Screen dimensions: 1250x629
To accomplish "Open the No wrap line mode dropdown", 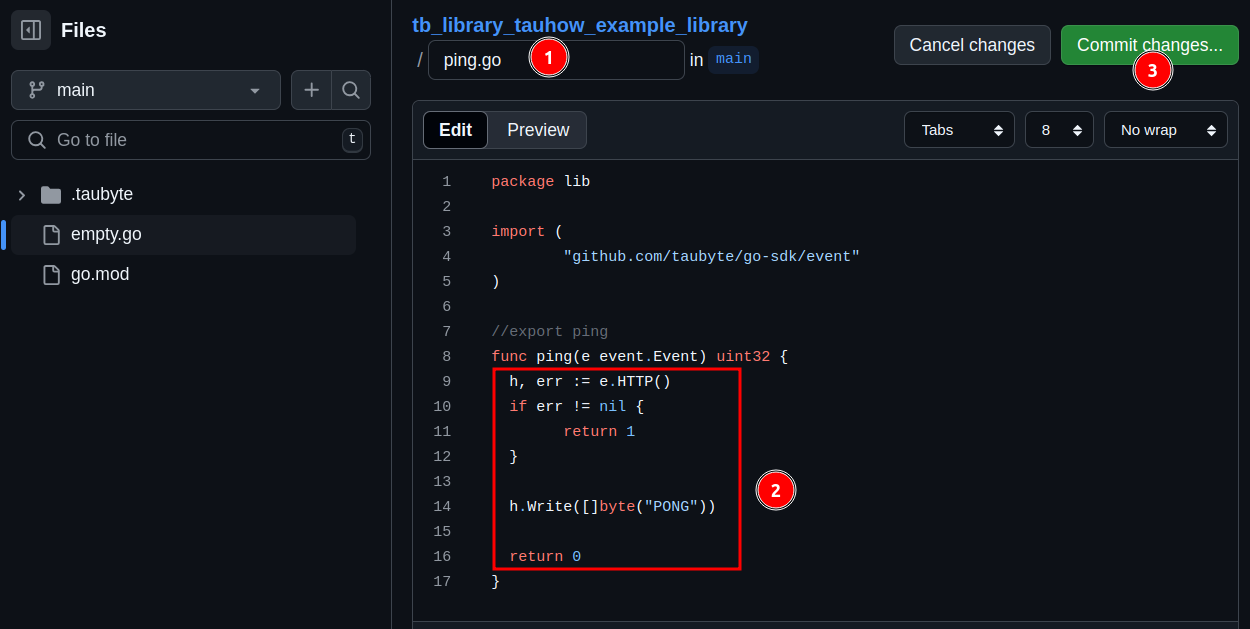I will (1165, 130).
